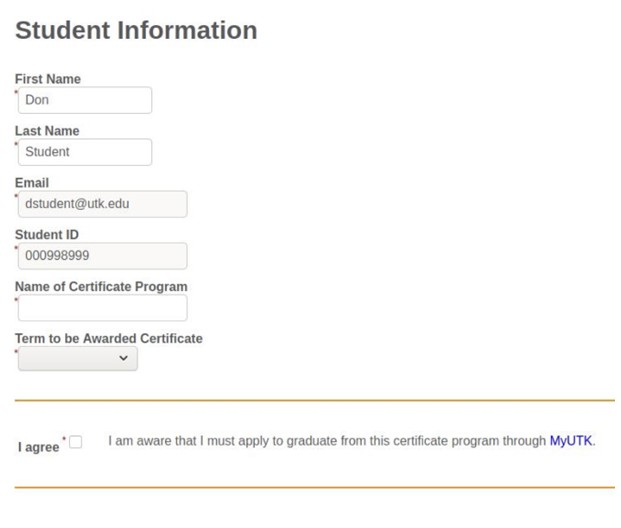
Task: Click the "First Name" label
Action: pos(48,79)
